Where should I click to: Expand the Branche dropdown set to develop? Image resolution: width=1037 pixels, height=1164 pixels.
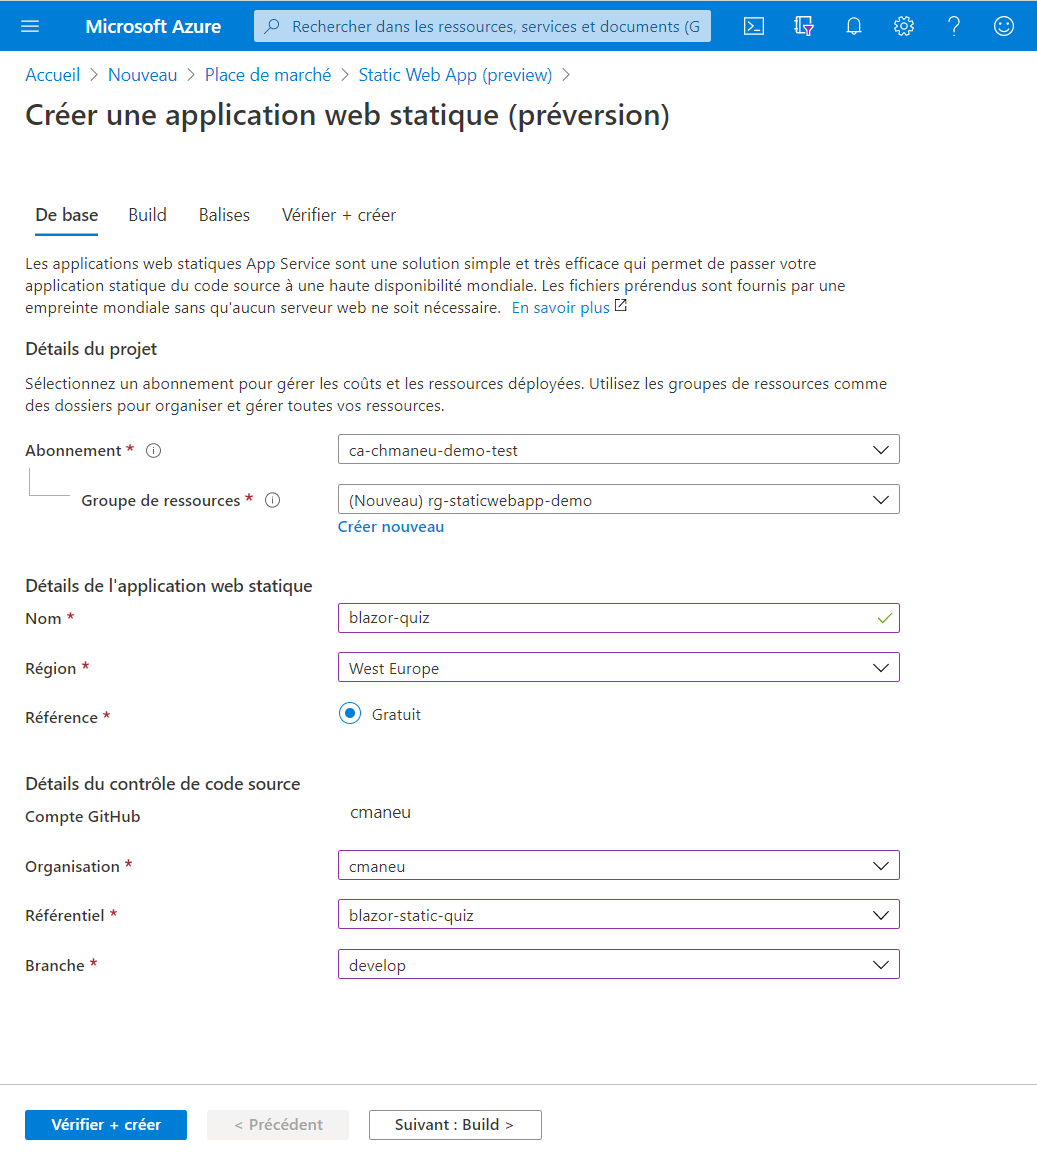pyautogui.click(x=618, y=965)
